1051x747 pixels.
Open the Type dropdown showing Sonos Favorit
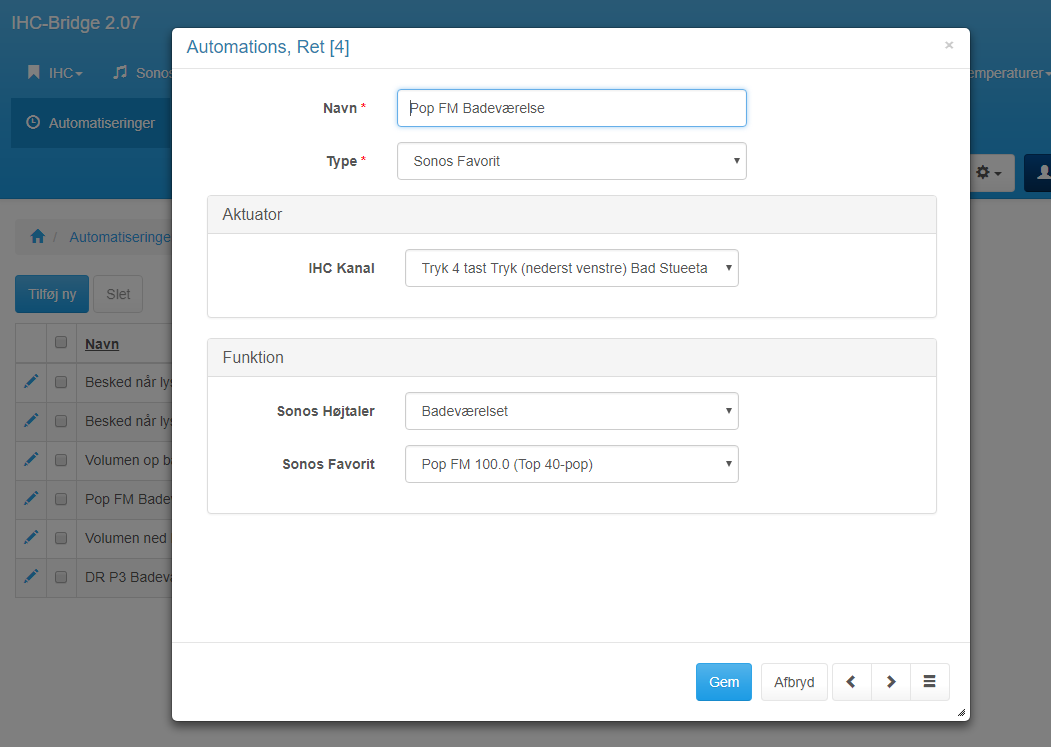tap(571, 161)
